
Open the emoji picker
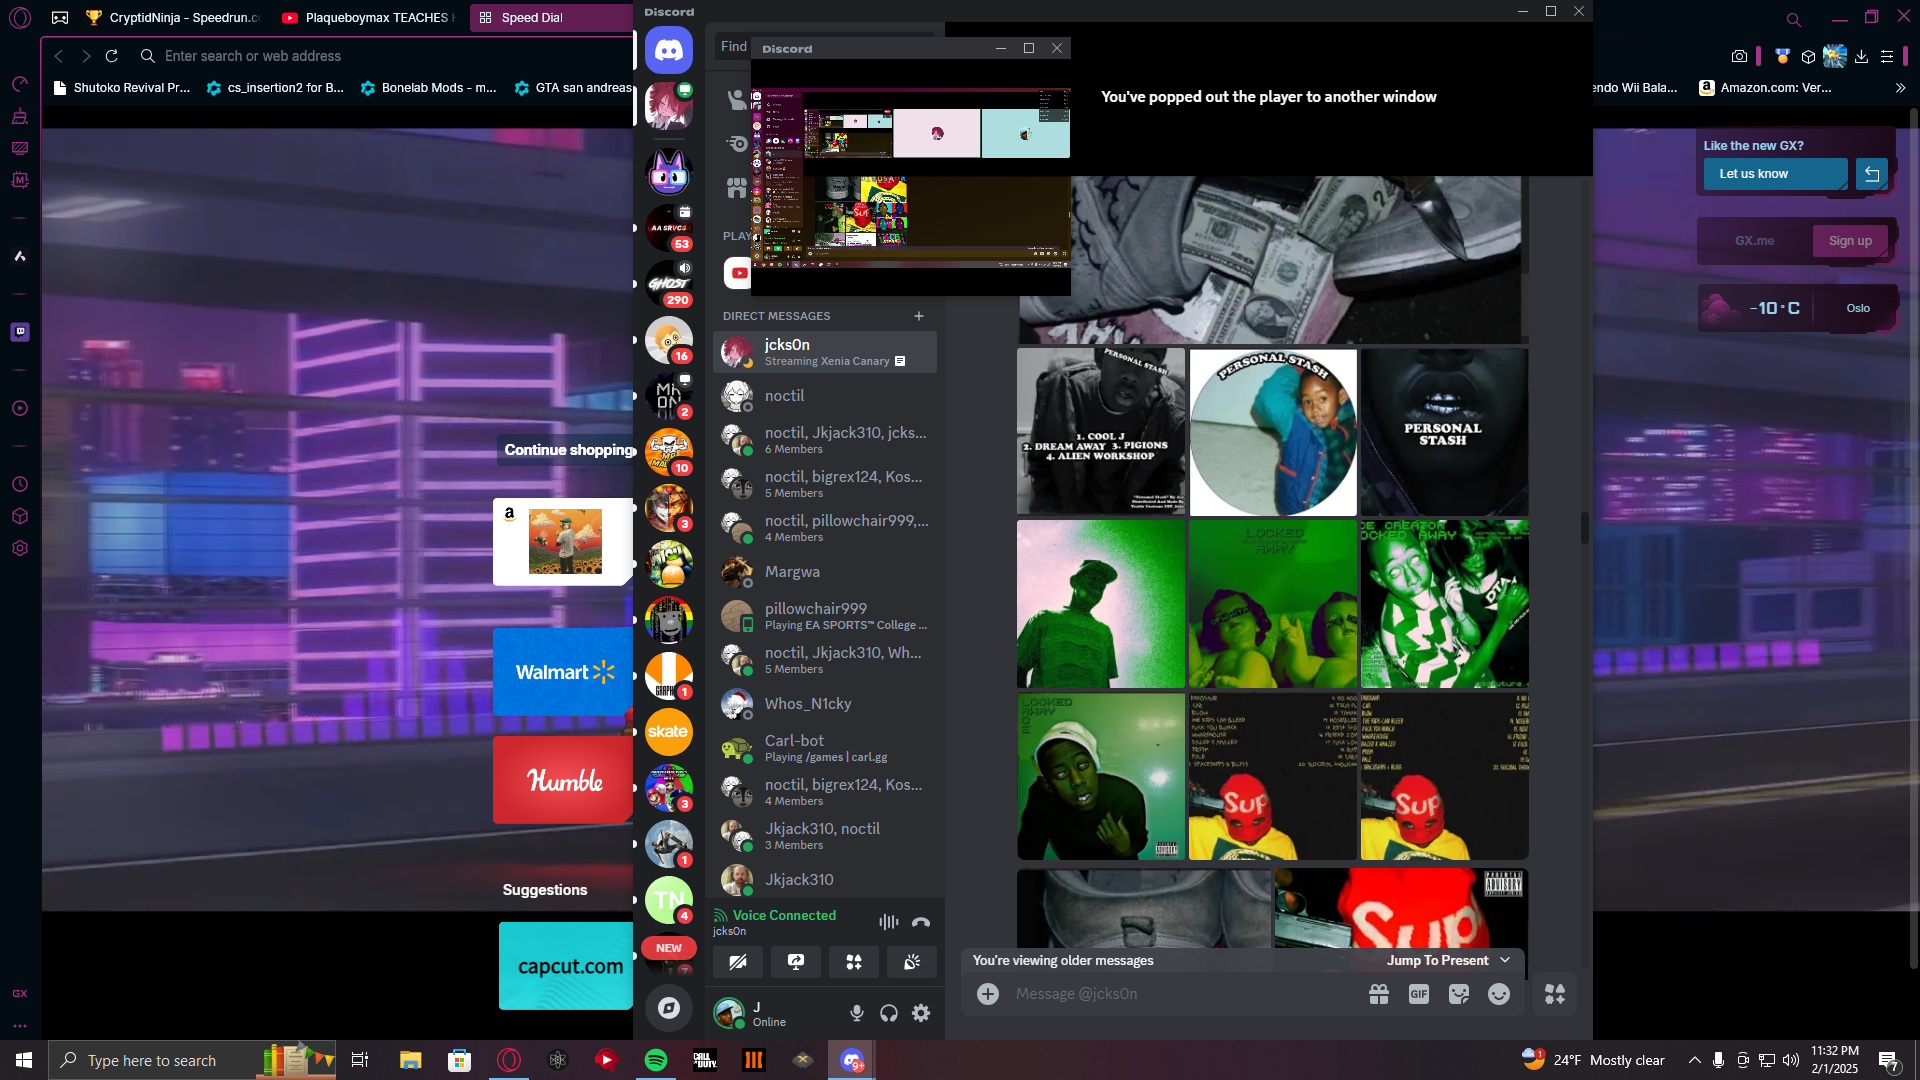pyautogui.click(x=1498, y=994)
